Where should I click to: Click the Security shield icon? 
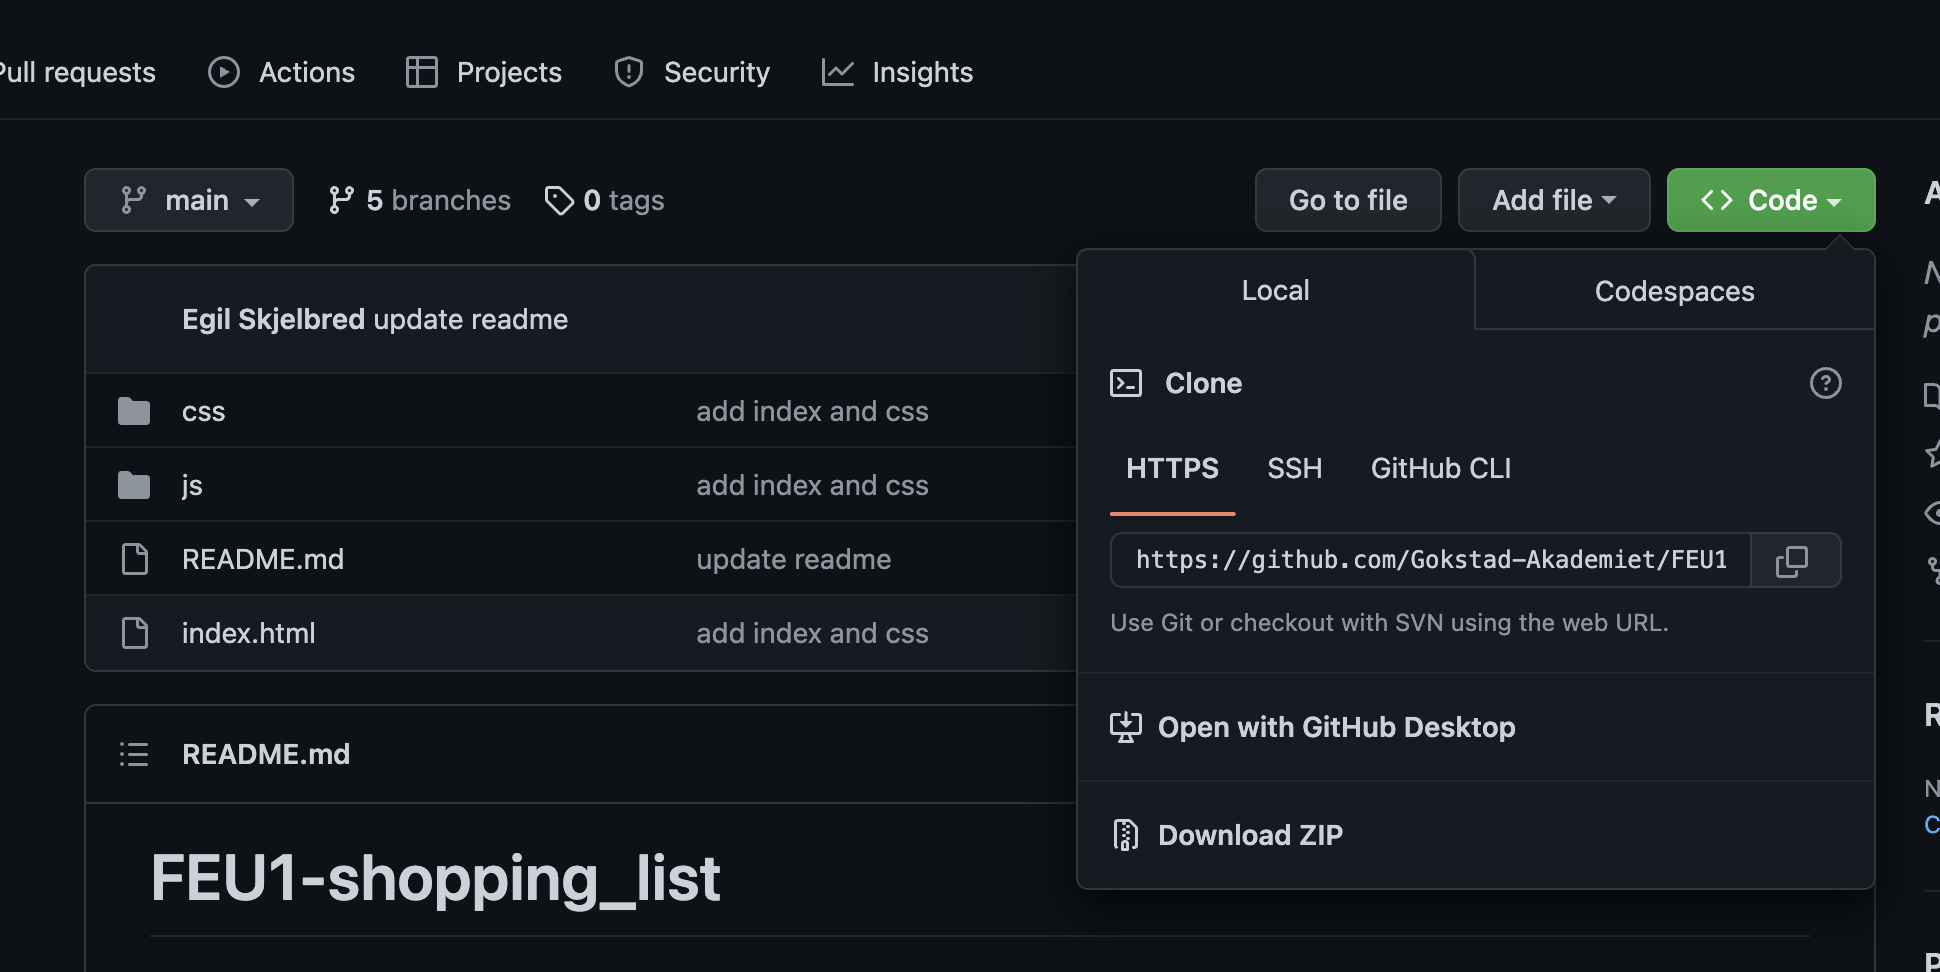[x=629, y=72]
